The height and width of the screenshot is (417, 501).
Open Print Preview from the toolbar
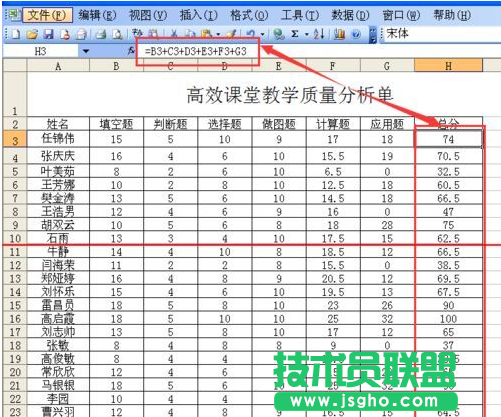tap(117, 34)
